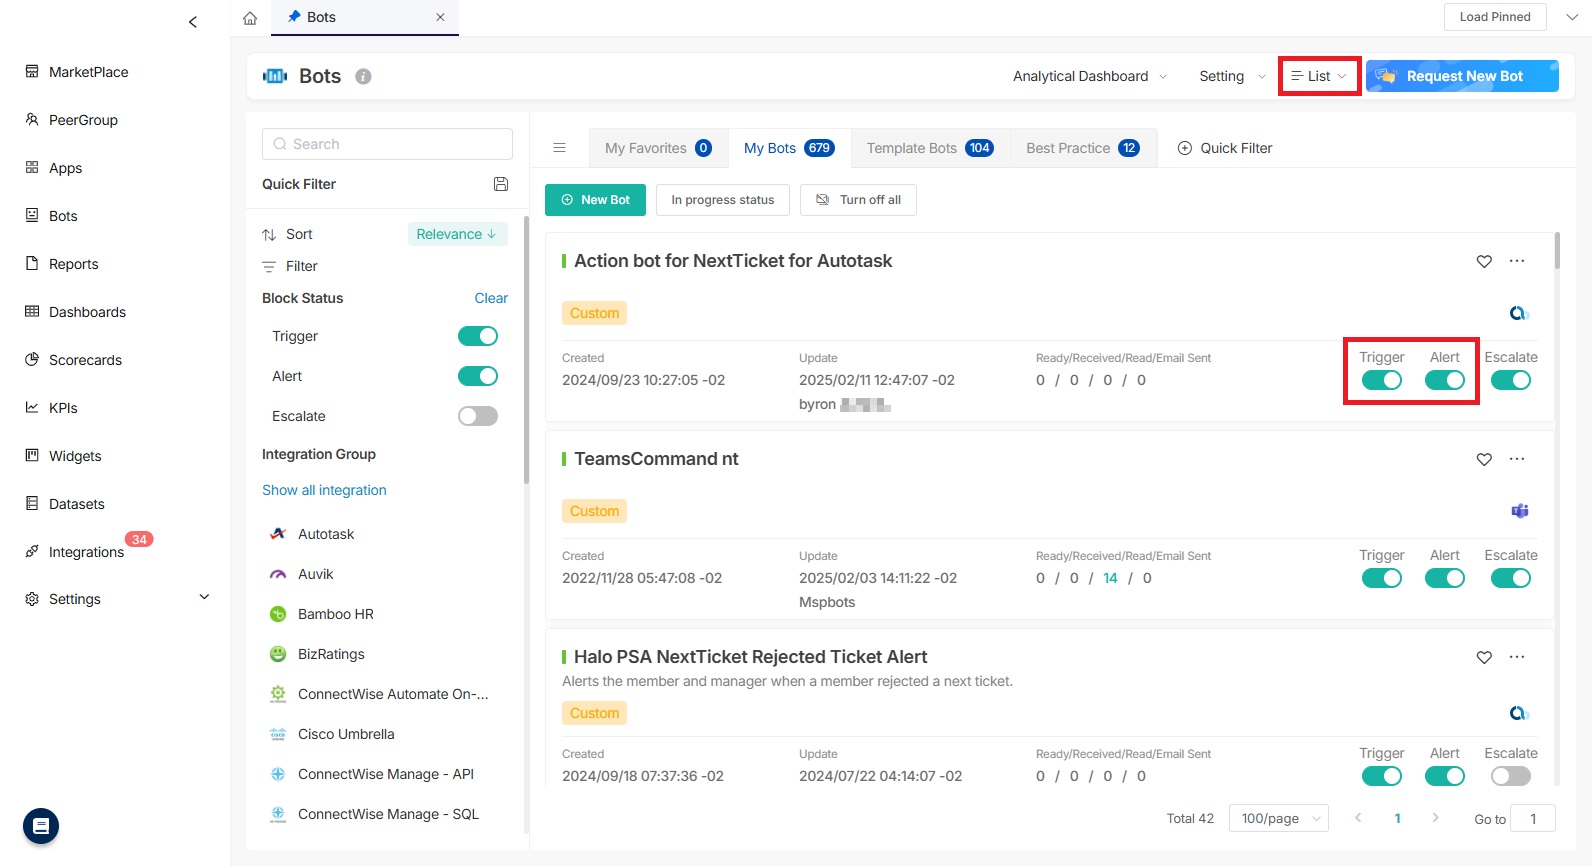The width and height of the screenshot is (1592, 866).
Task: Expand the Analytical Dashboard dropdown
Action: [1089, 76]
